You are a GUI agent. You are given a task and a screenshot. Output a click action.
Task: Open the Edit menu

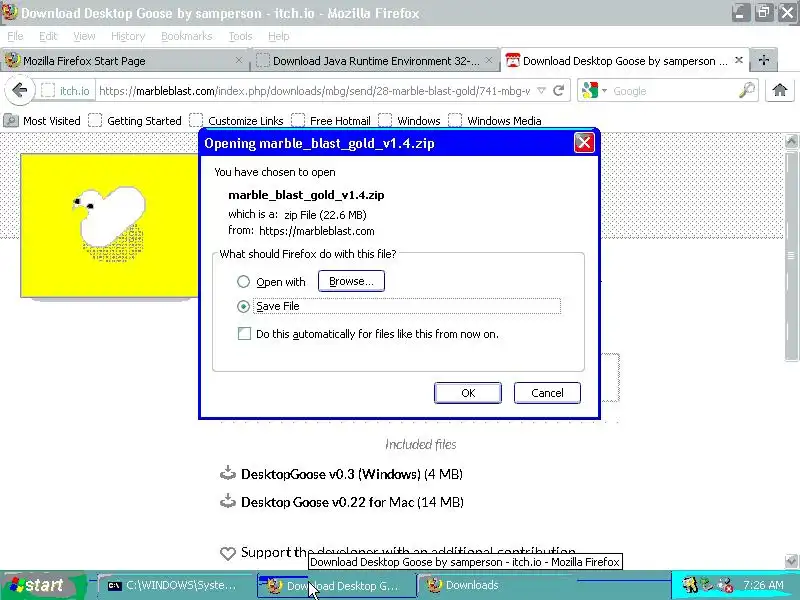pos(48,36)
